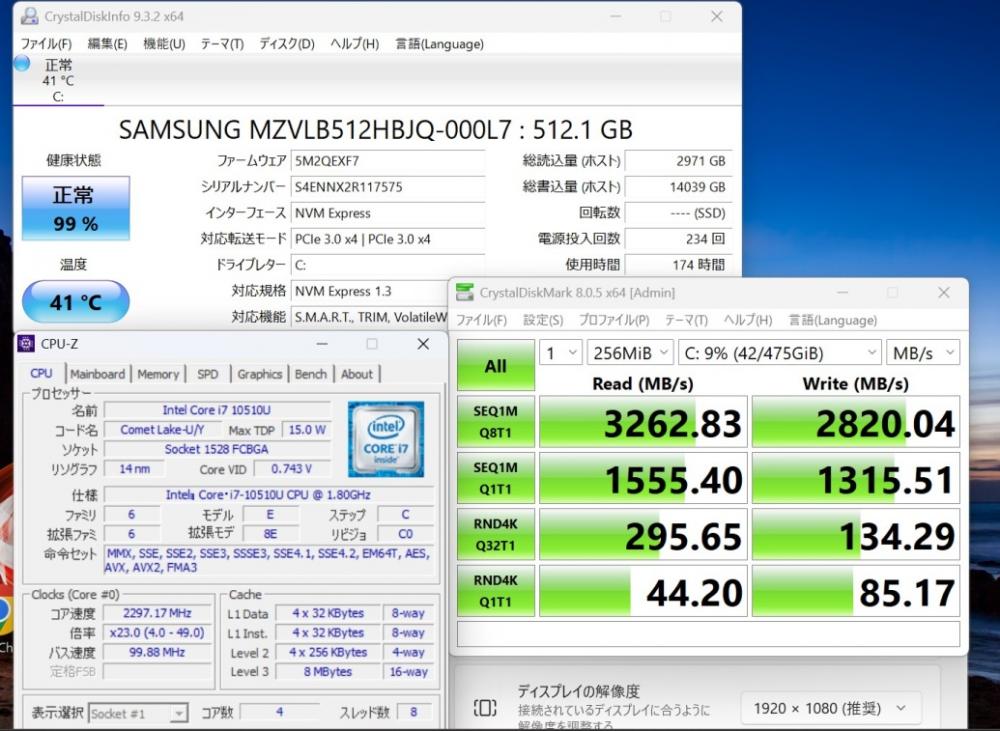The width and height of the screenshot is (1000, 731).
Task: Open the MB/s unit dropdown
Action: pyautogui.click(x=923, y=353)
